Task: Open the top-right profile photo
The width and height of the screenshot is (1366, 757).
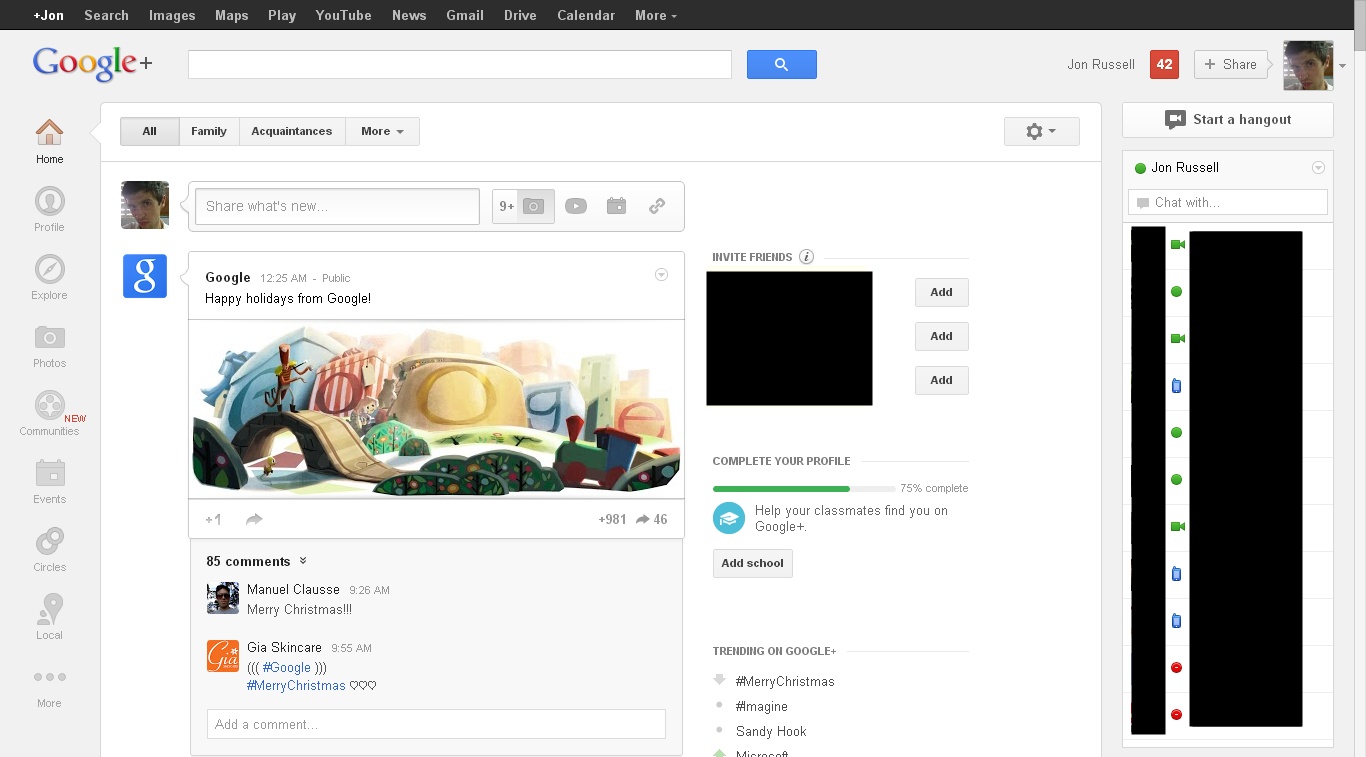Action: pos(1308,66)
